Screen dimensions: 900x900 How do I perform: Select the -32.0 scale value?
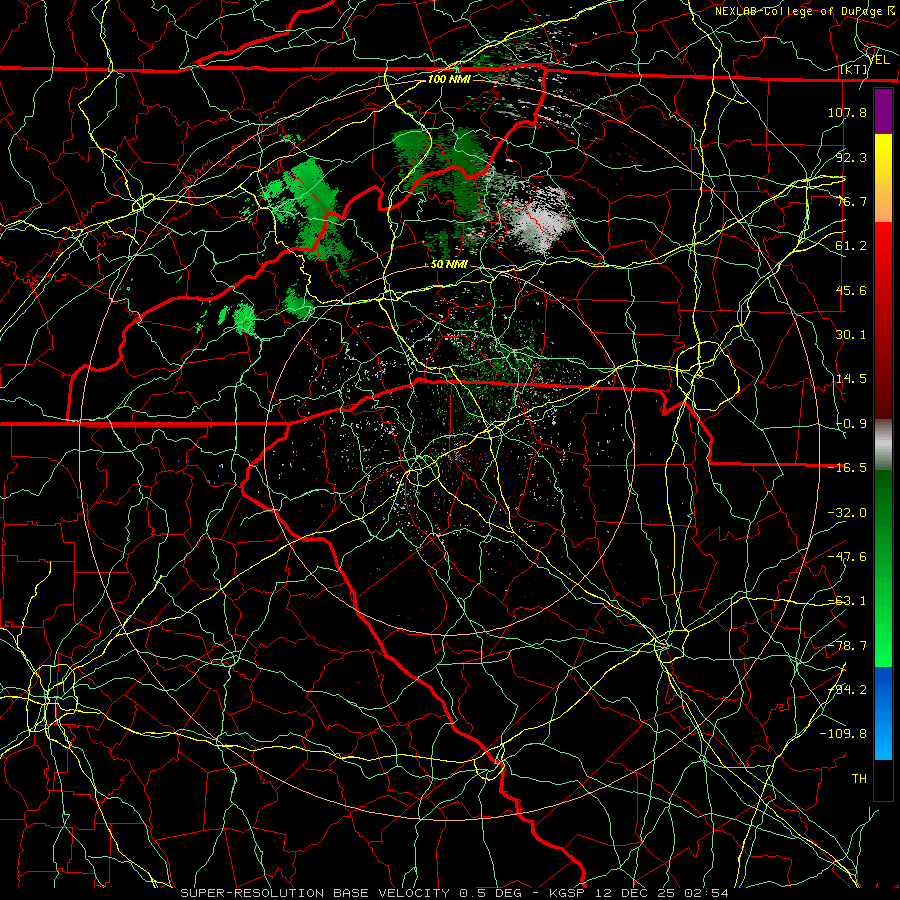[x=847, y=513]
